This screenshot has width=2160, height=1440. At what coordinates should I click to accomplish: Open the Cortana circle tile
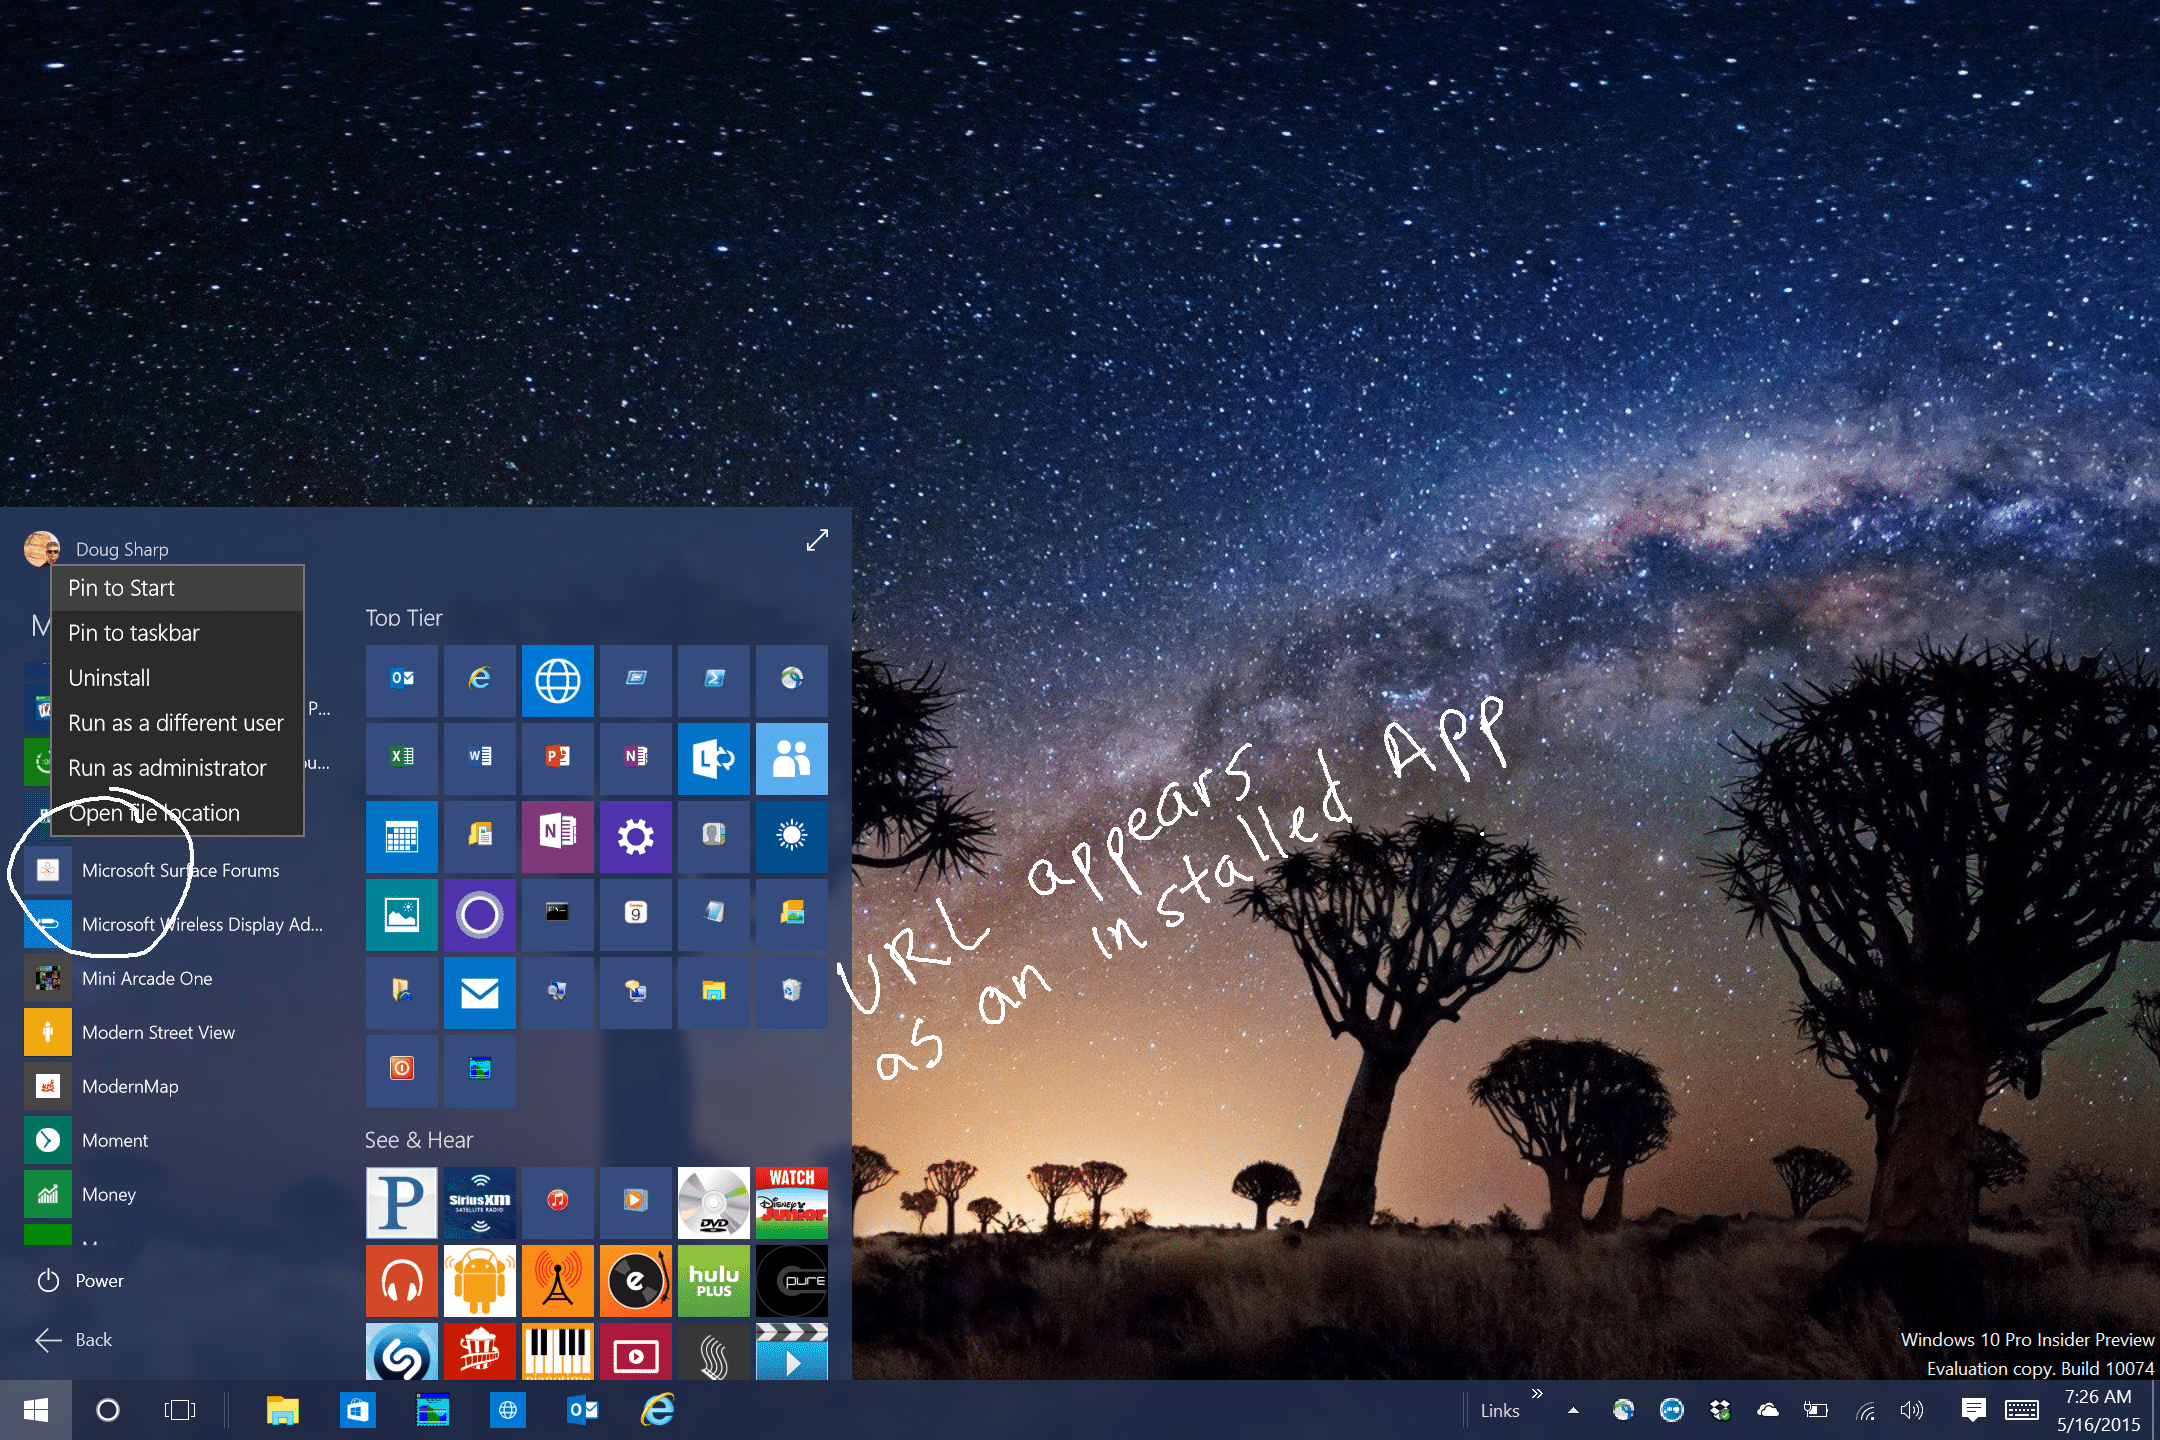pyautogui.click(x=479, y=914)
